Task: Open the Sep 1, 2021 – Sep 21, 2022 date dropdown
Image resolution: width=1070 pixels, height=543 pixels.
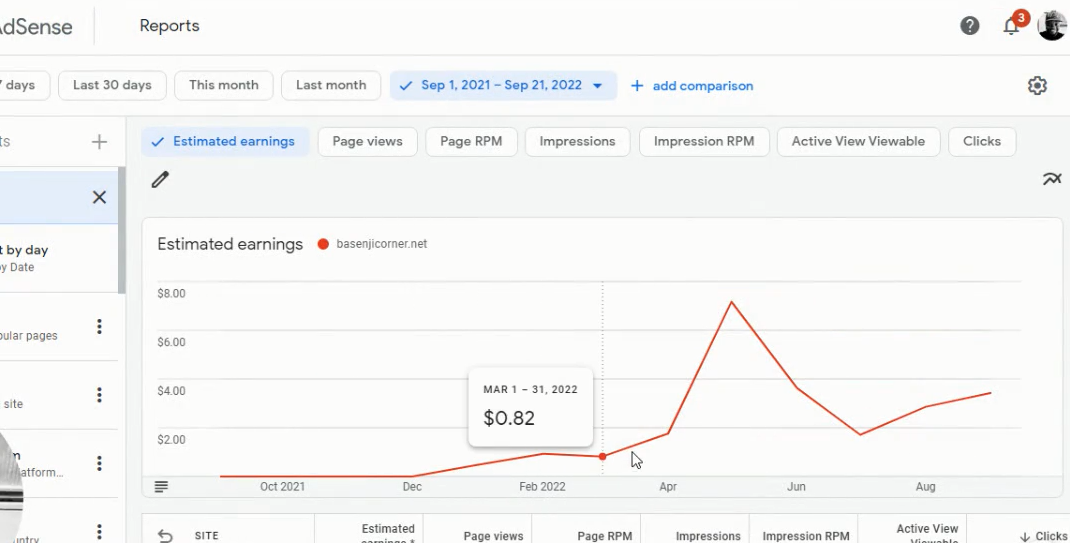Action: pos(503,85)
